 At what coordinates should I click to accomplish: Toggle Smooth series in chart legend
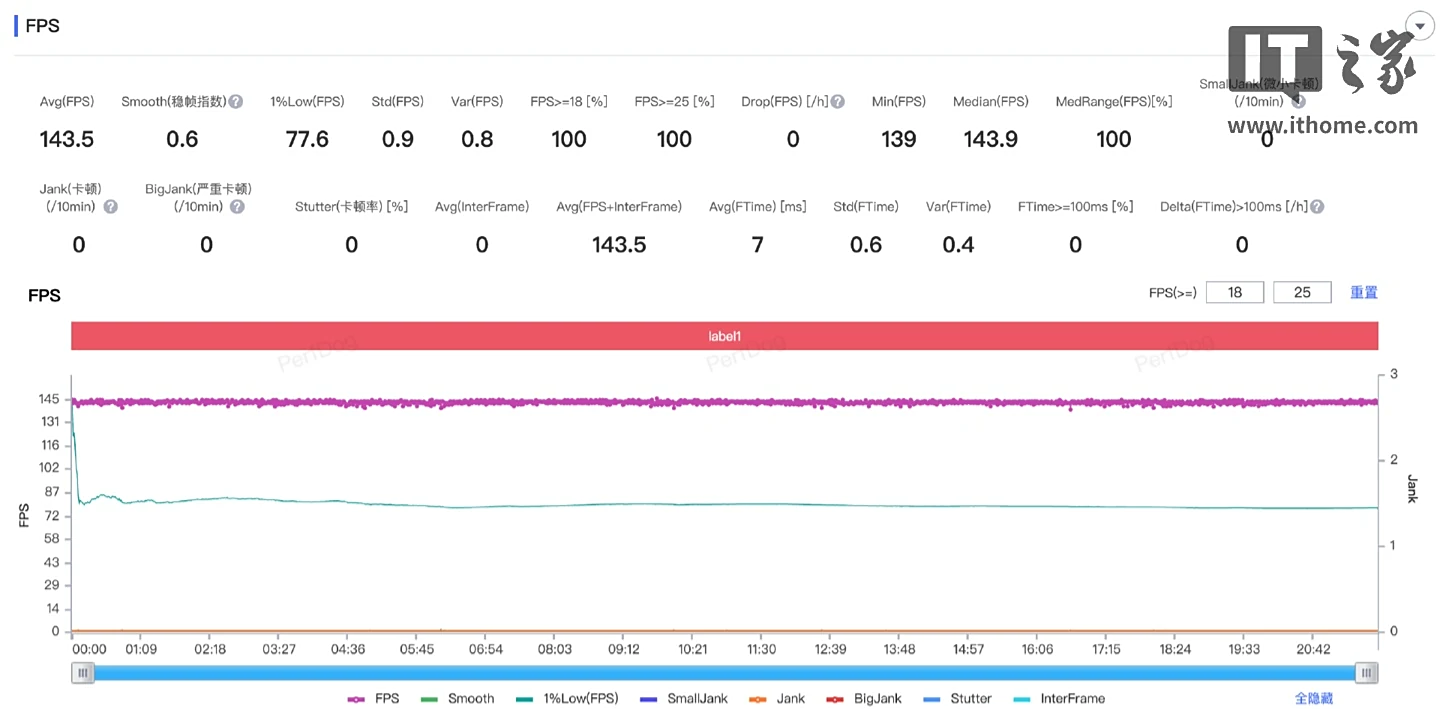click(x=458, y=699)
